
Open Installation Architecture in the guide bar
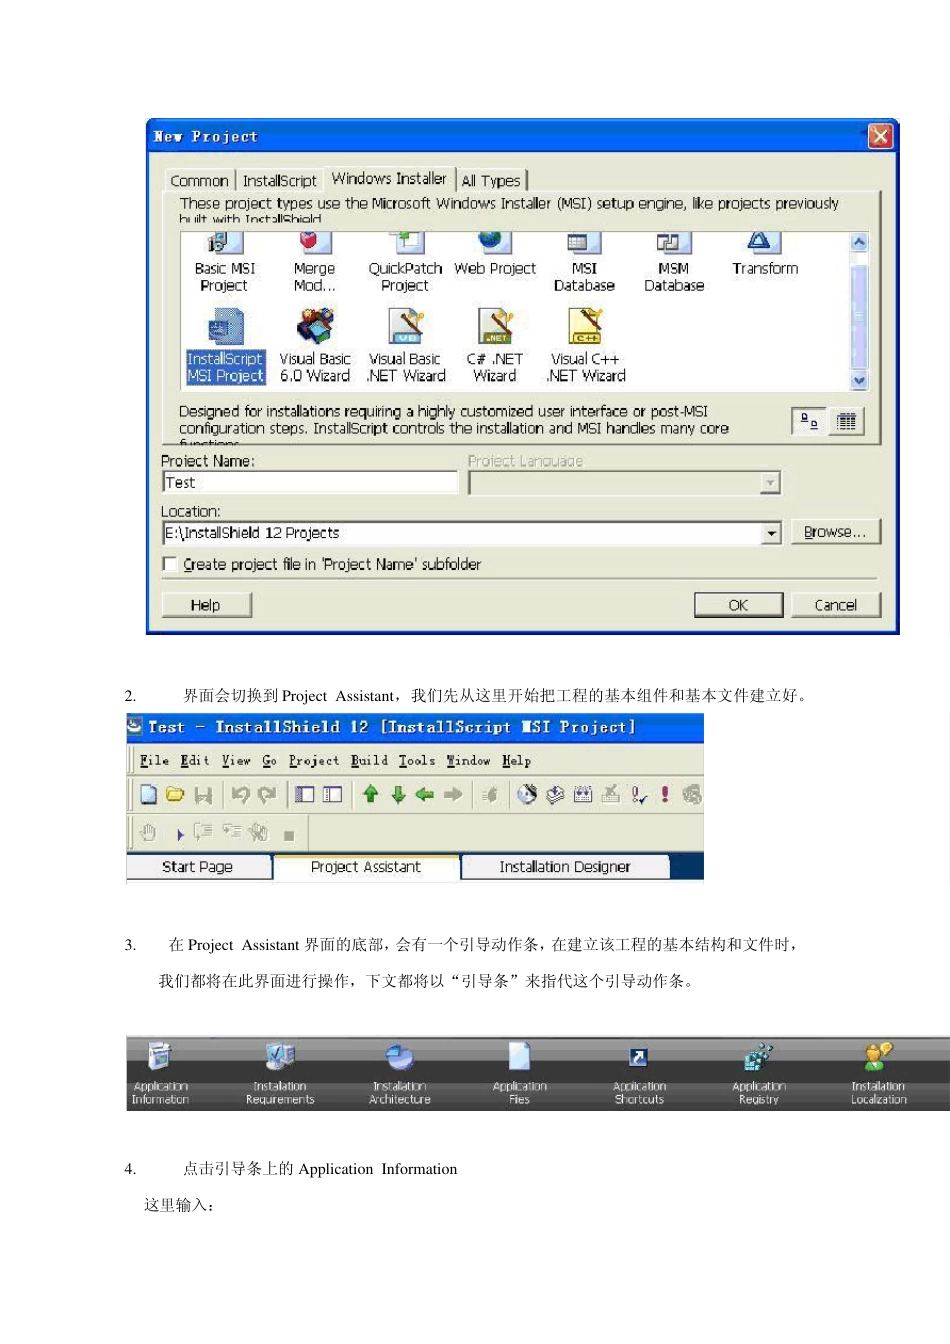tap(400, 1073)
